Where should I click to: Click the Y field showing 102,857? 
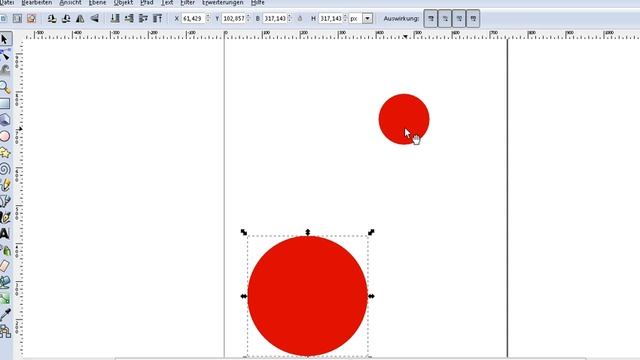(x=233, y=18)
